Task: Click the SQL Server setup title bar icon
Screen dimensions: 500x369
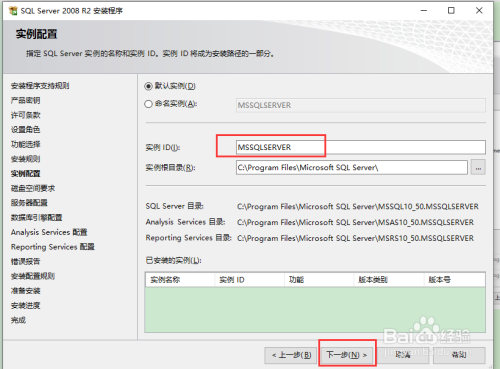Action: 13,11
